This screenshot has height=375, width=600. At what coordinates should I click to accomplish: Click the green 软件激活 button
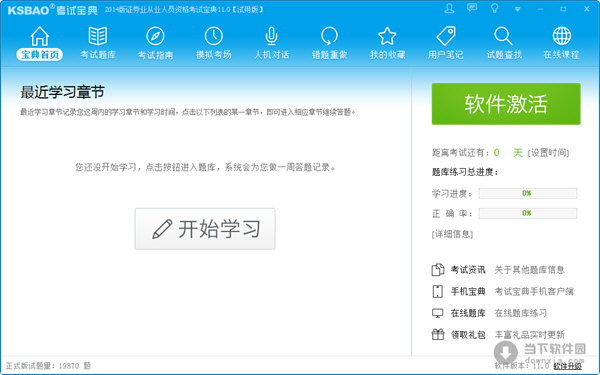click(x=506, y=104)
